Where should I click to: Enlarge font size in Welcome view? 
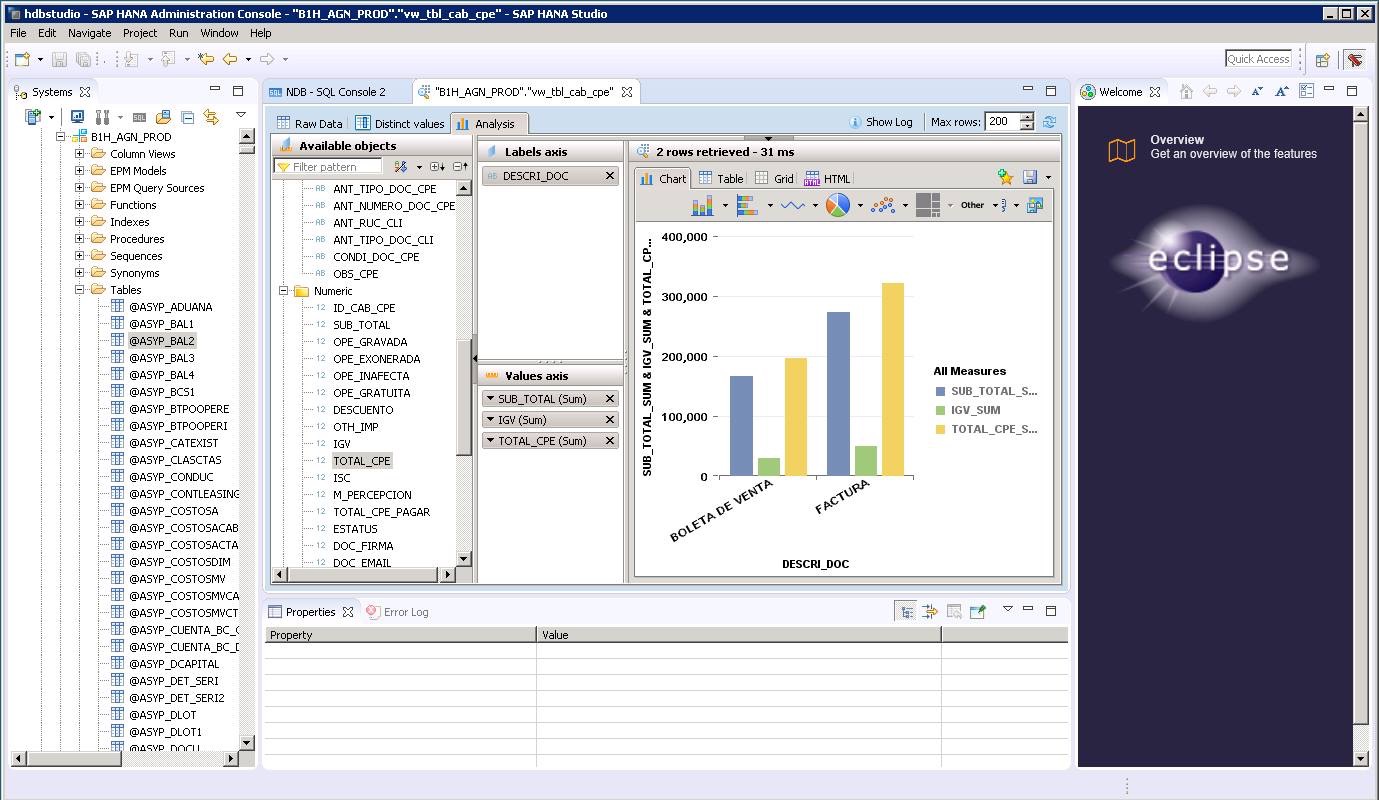[x=1282, y=91]
